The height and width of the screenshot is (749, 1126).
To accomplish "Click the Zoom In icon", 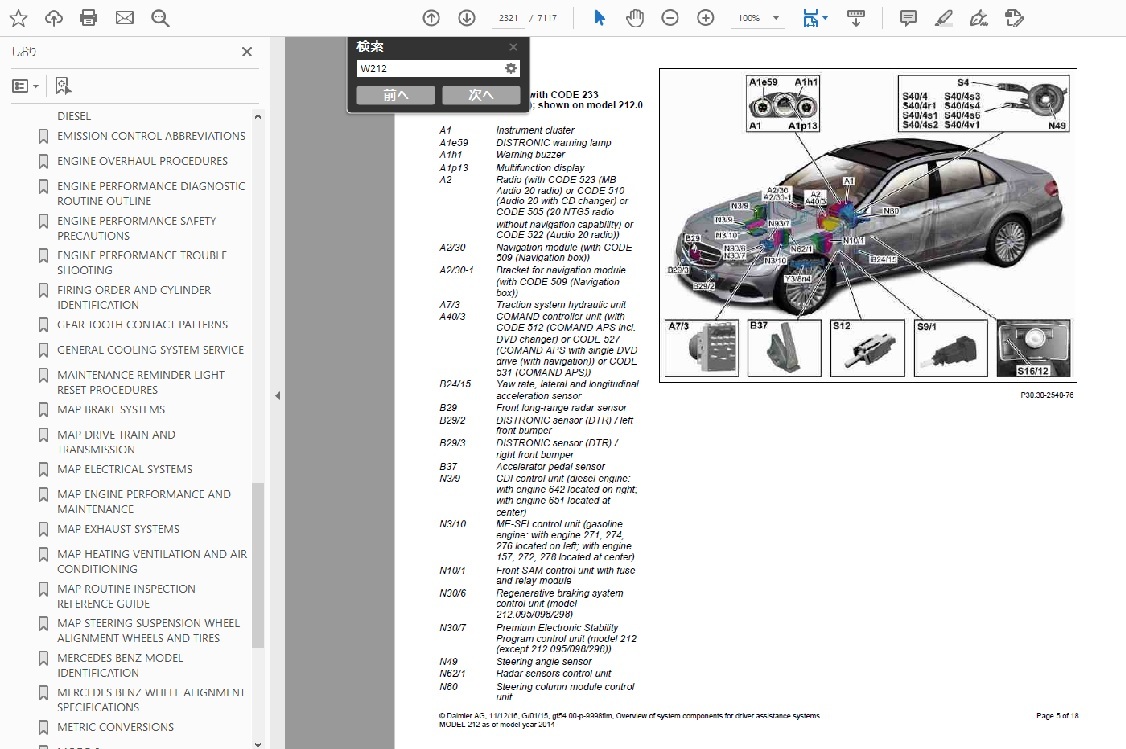I will tap(705, 17).
